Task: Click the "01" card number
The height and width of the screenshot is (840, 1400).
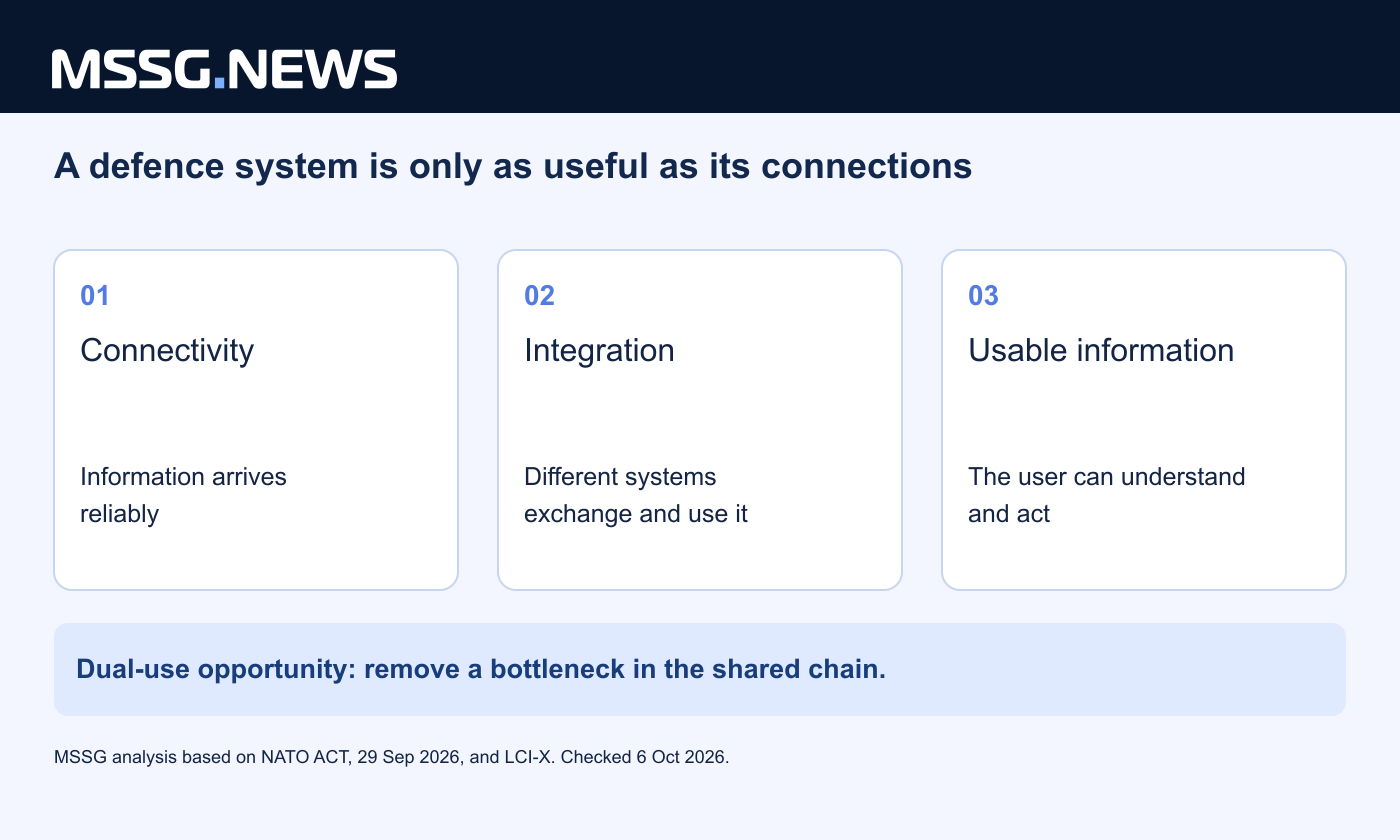Action: [x=95, y=296]
